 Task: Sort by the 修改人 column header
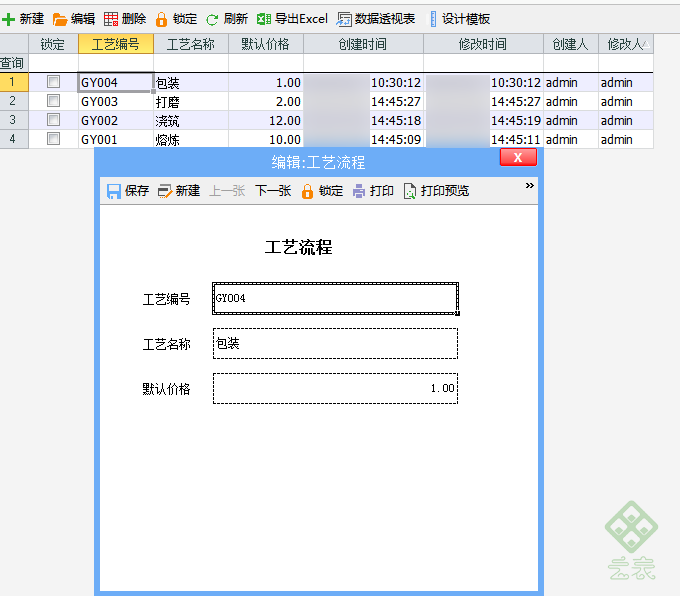pyautogui.click(x=626, y=44)
